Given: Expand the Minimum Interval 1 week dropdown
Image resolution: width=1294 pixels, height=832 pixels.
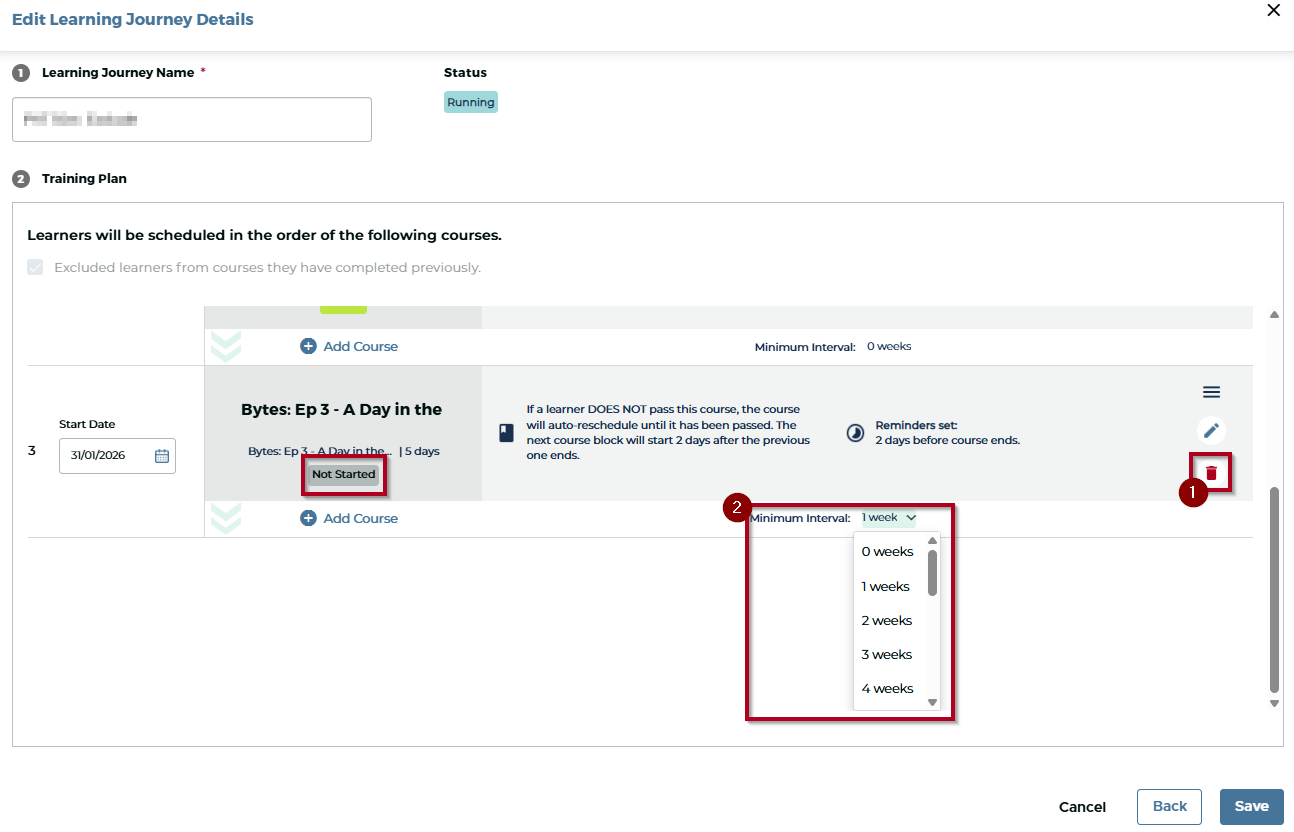Looking at the screenshot, I should pos(888,518).
